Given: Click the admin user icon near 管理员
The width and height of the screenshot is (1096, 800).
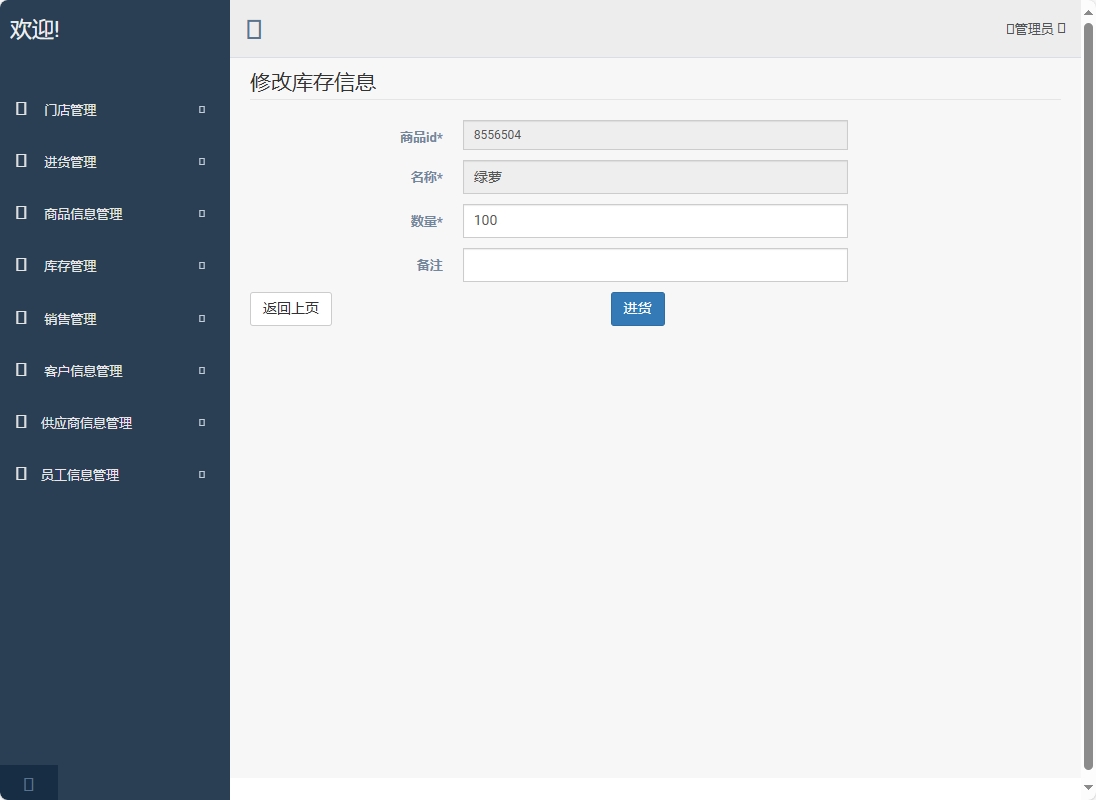Looking at the screenshot, I should point(1009,28).
